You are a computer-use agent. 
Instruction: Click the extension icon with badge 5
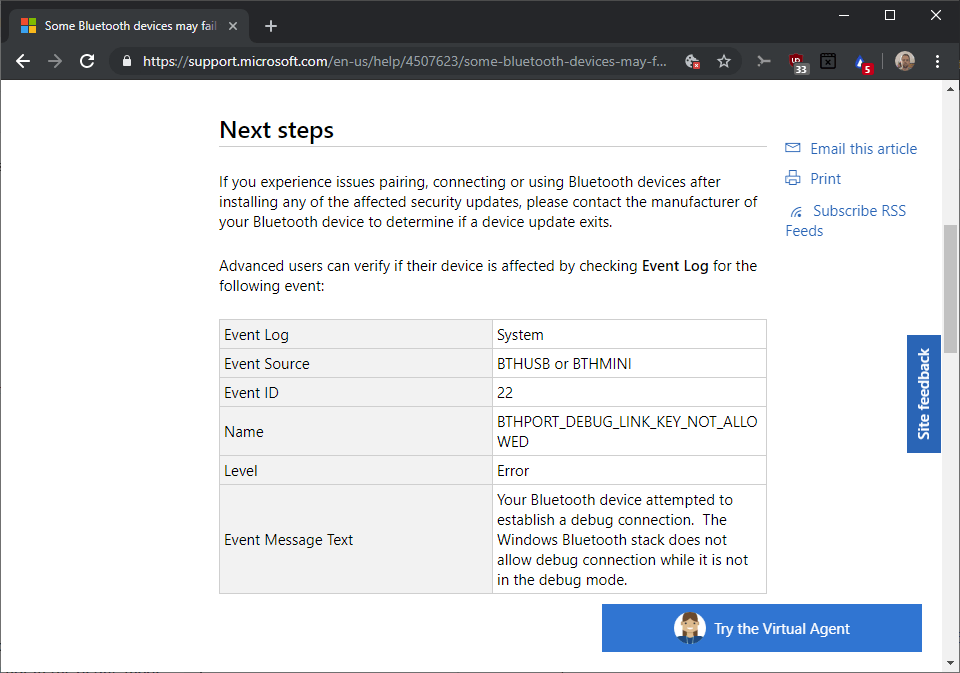pos(862,63)
